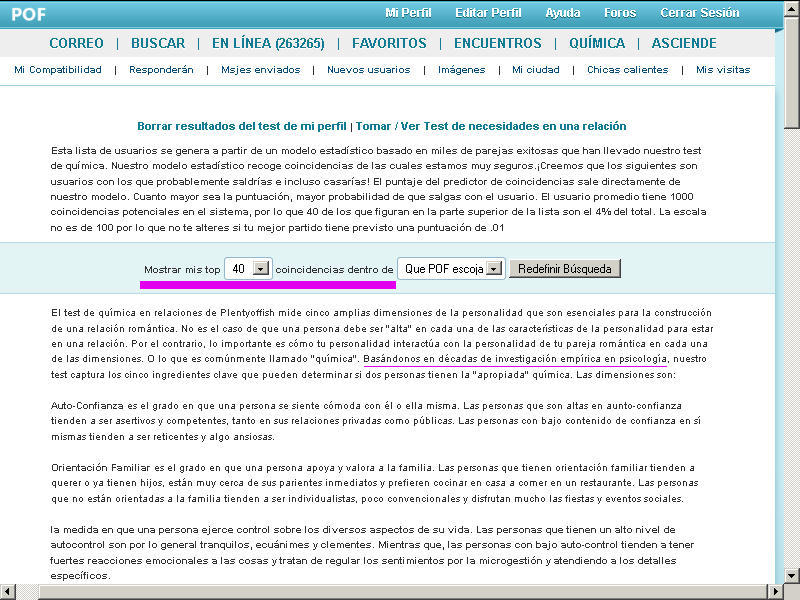Open Ayuda help link
Screen dimensions: 800x600
click(563, 13)
